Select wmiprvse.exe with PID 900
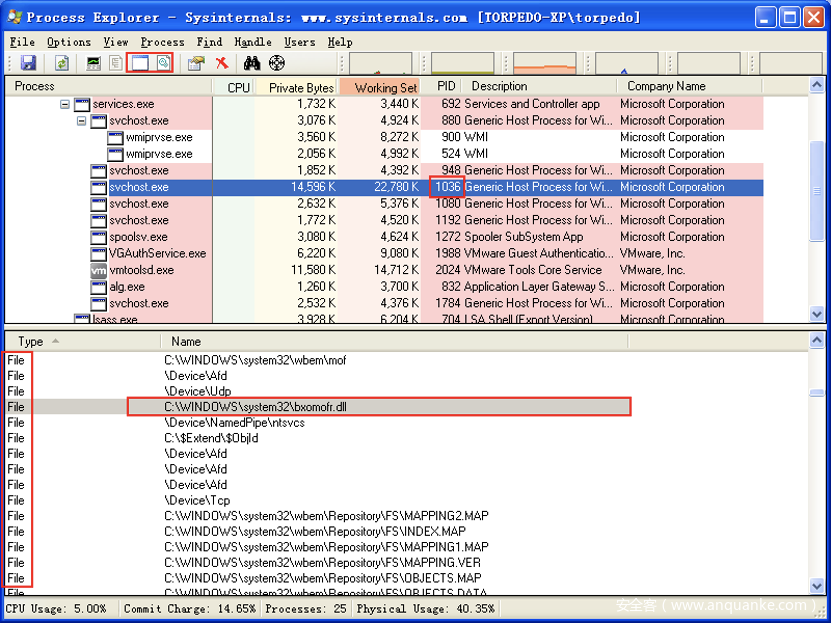Screen dimensions: 832x624 click(x=384, y=137)
